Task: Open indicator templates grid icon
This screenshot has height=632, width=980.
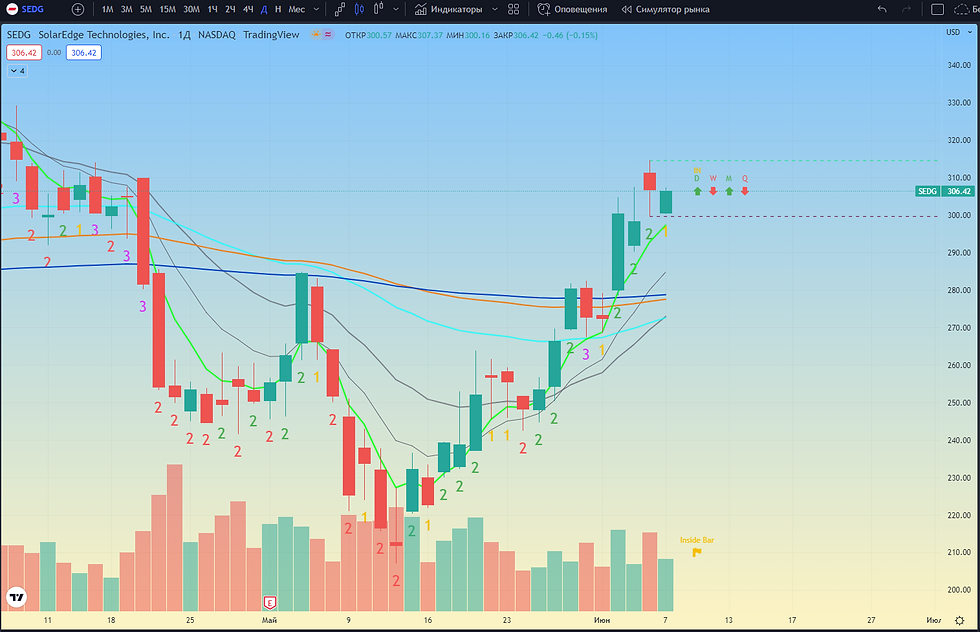Action: click(x=514, y=9)
